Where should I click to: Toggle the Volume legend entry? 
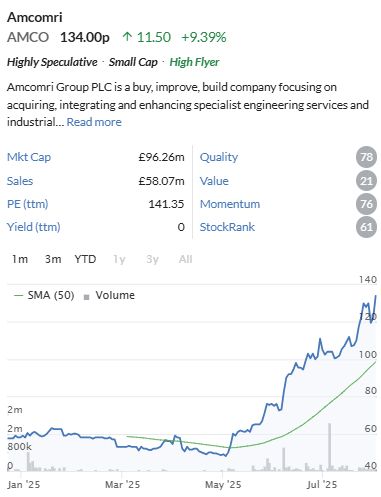coord(109,295)
